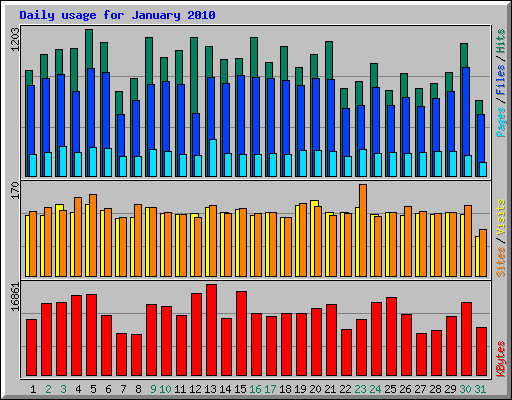Click the "Hits" legend label
Image resolution: width=512 pixels, height=400 pixels.
pyautogui.click(x=500, y=41)
